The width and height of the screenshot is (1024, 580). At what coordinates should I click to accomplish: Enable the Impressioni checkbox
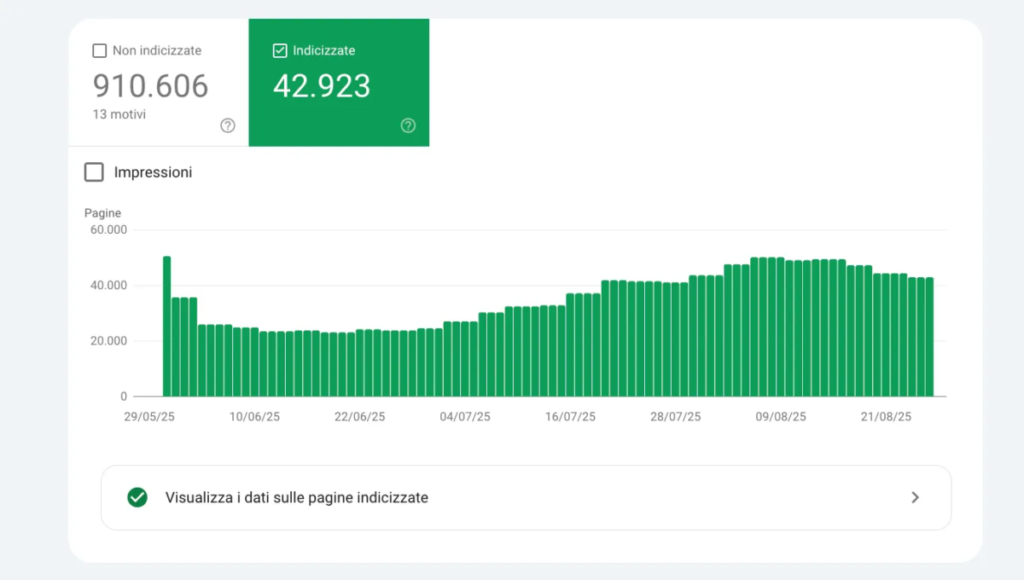click(94, 172)
